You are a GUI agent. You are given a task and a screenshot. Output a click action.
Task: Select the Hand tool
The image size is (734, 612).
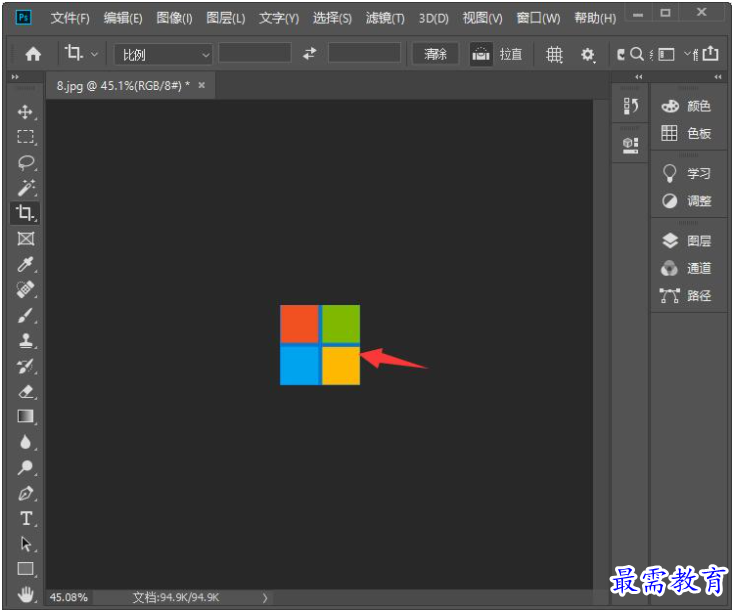25,595
